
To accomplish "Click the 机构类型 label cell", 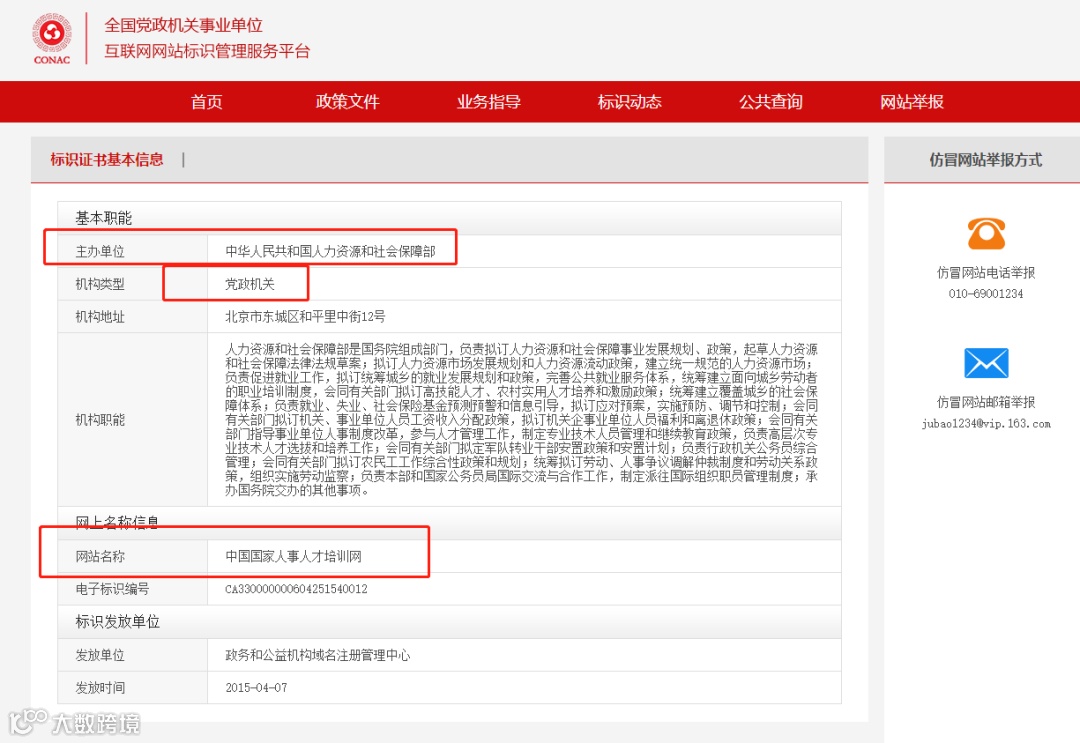I will click(x=133, y=284).
